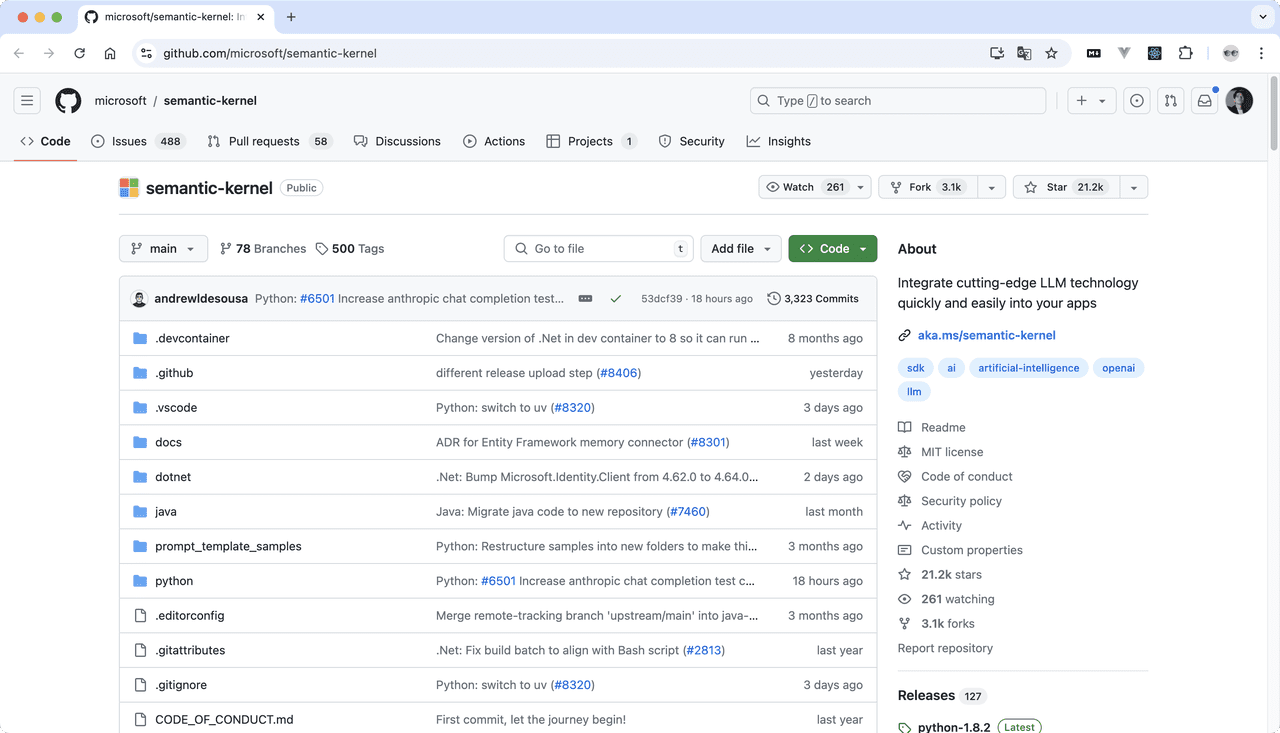Click the browser back arrow
Viewport: 1280px width, 733px height.
point(19,53)
